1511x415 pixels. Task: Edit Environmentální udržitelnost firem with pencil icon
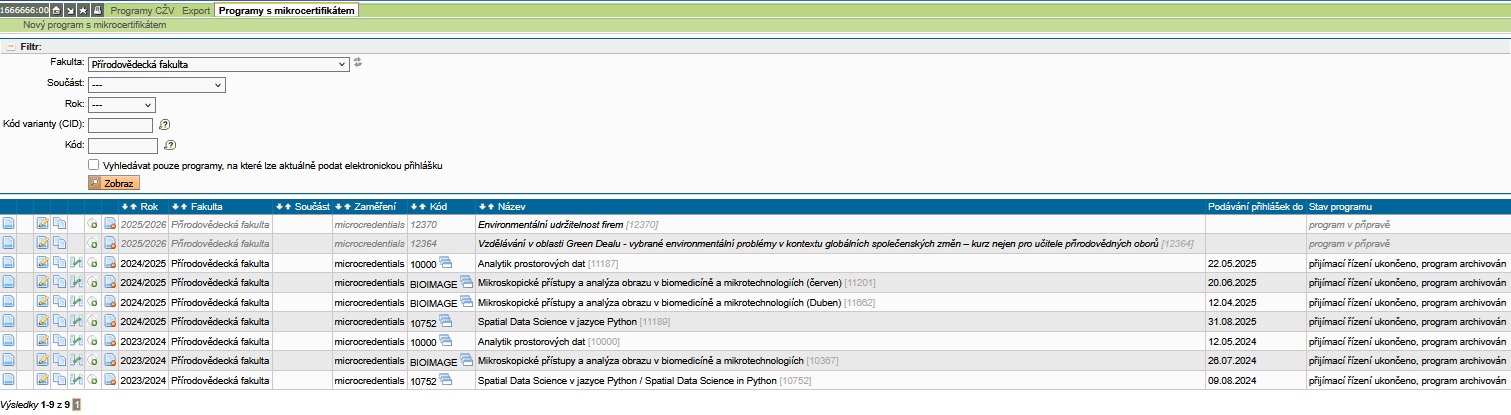tap(42, 224)
